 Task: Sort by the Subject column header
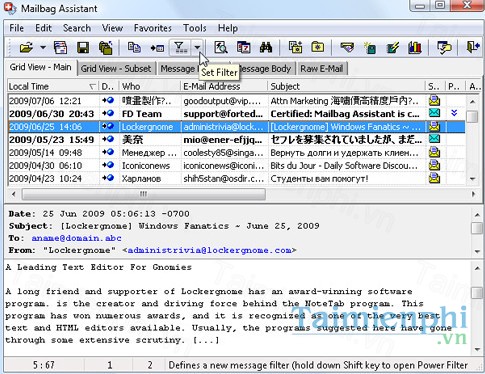pyautogui.click(x=346, y=86)
